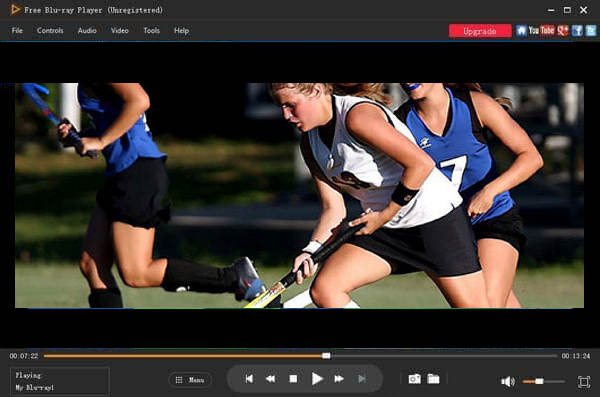Toggle full screen mode

pos(584,382)
